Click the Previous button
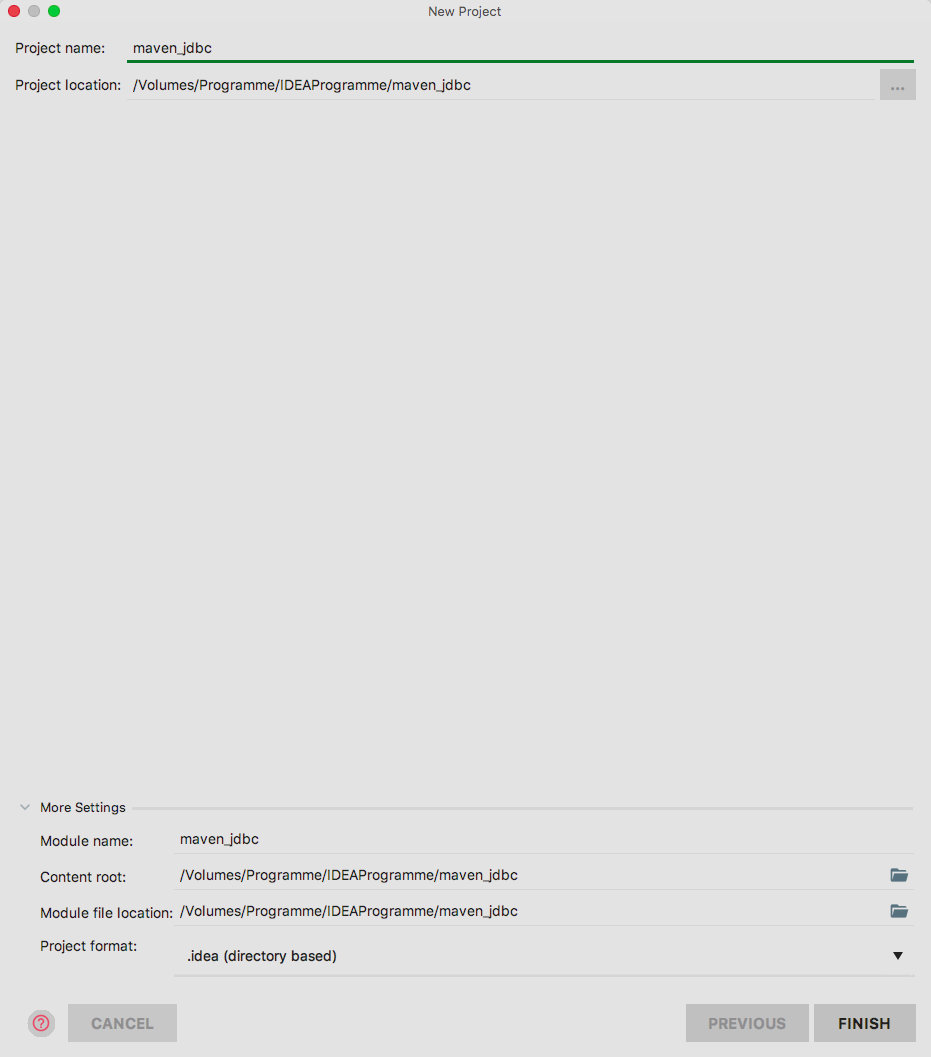Viewport: 931px width, 1057px height. click(747, 1023)
